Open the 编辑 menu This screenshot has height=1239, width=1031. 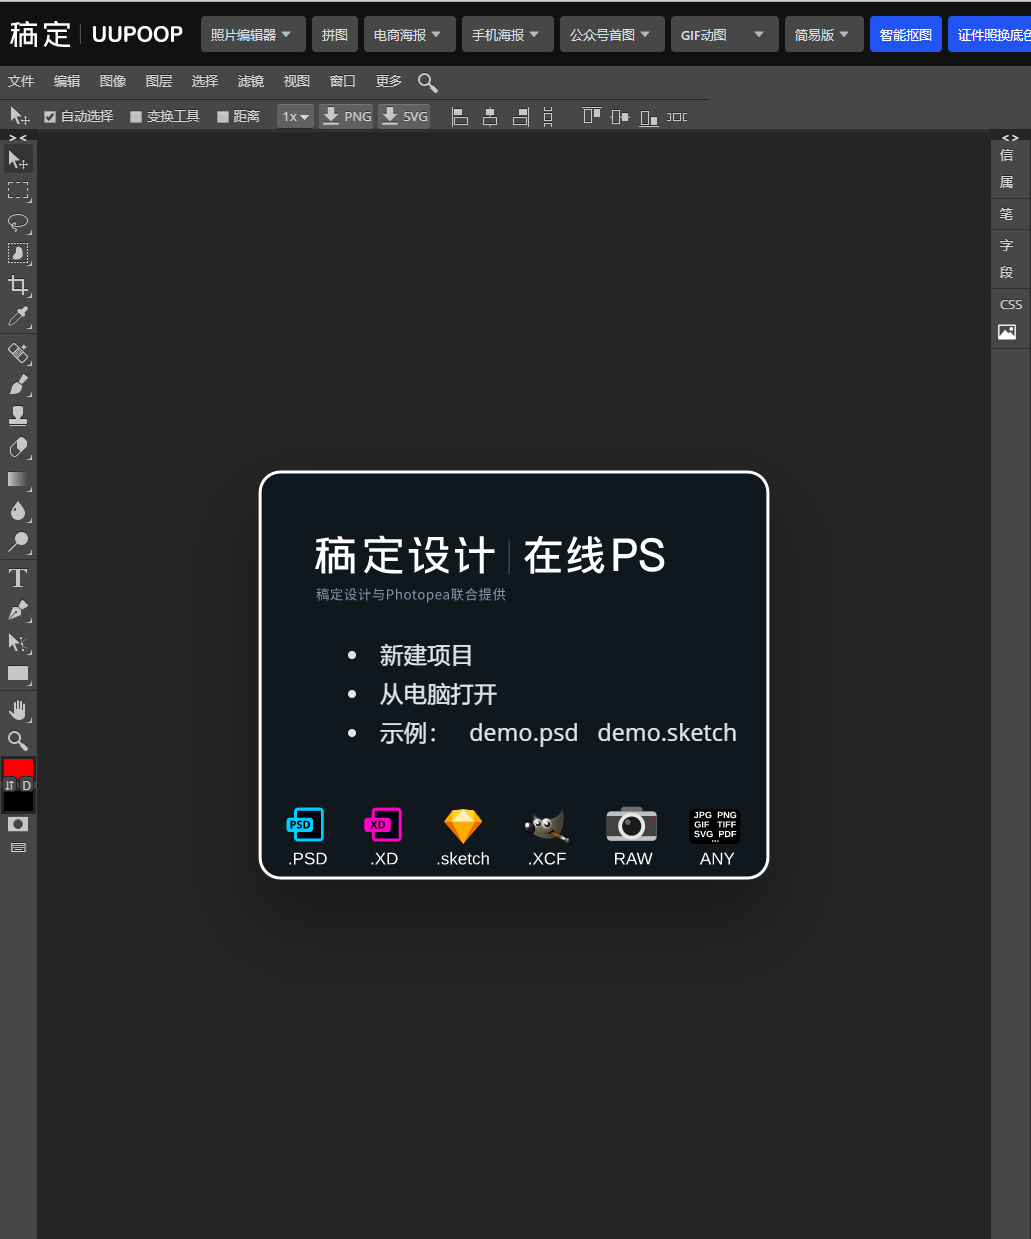(x=67, y=81)
